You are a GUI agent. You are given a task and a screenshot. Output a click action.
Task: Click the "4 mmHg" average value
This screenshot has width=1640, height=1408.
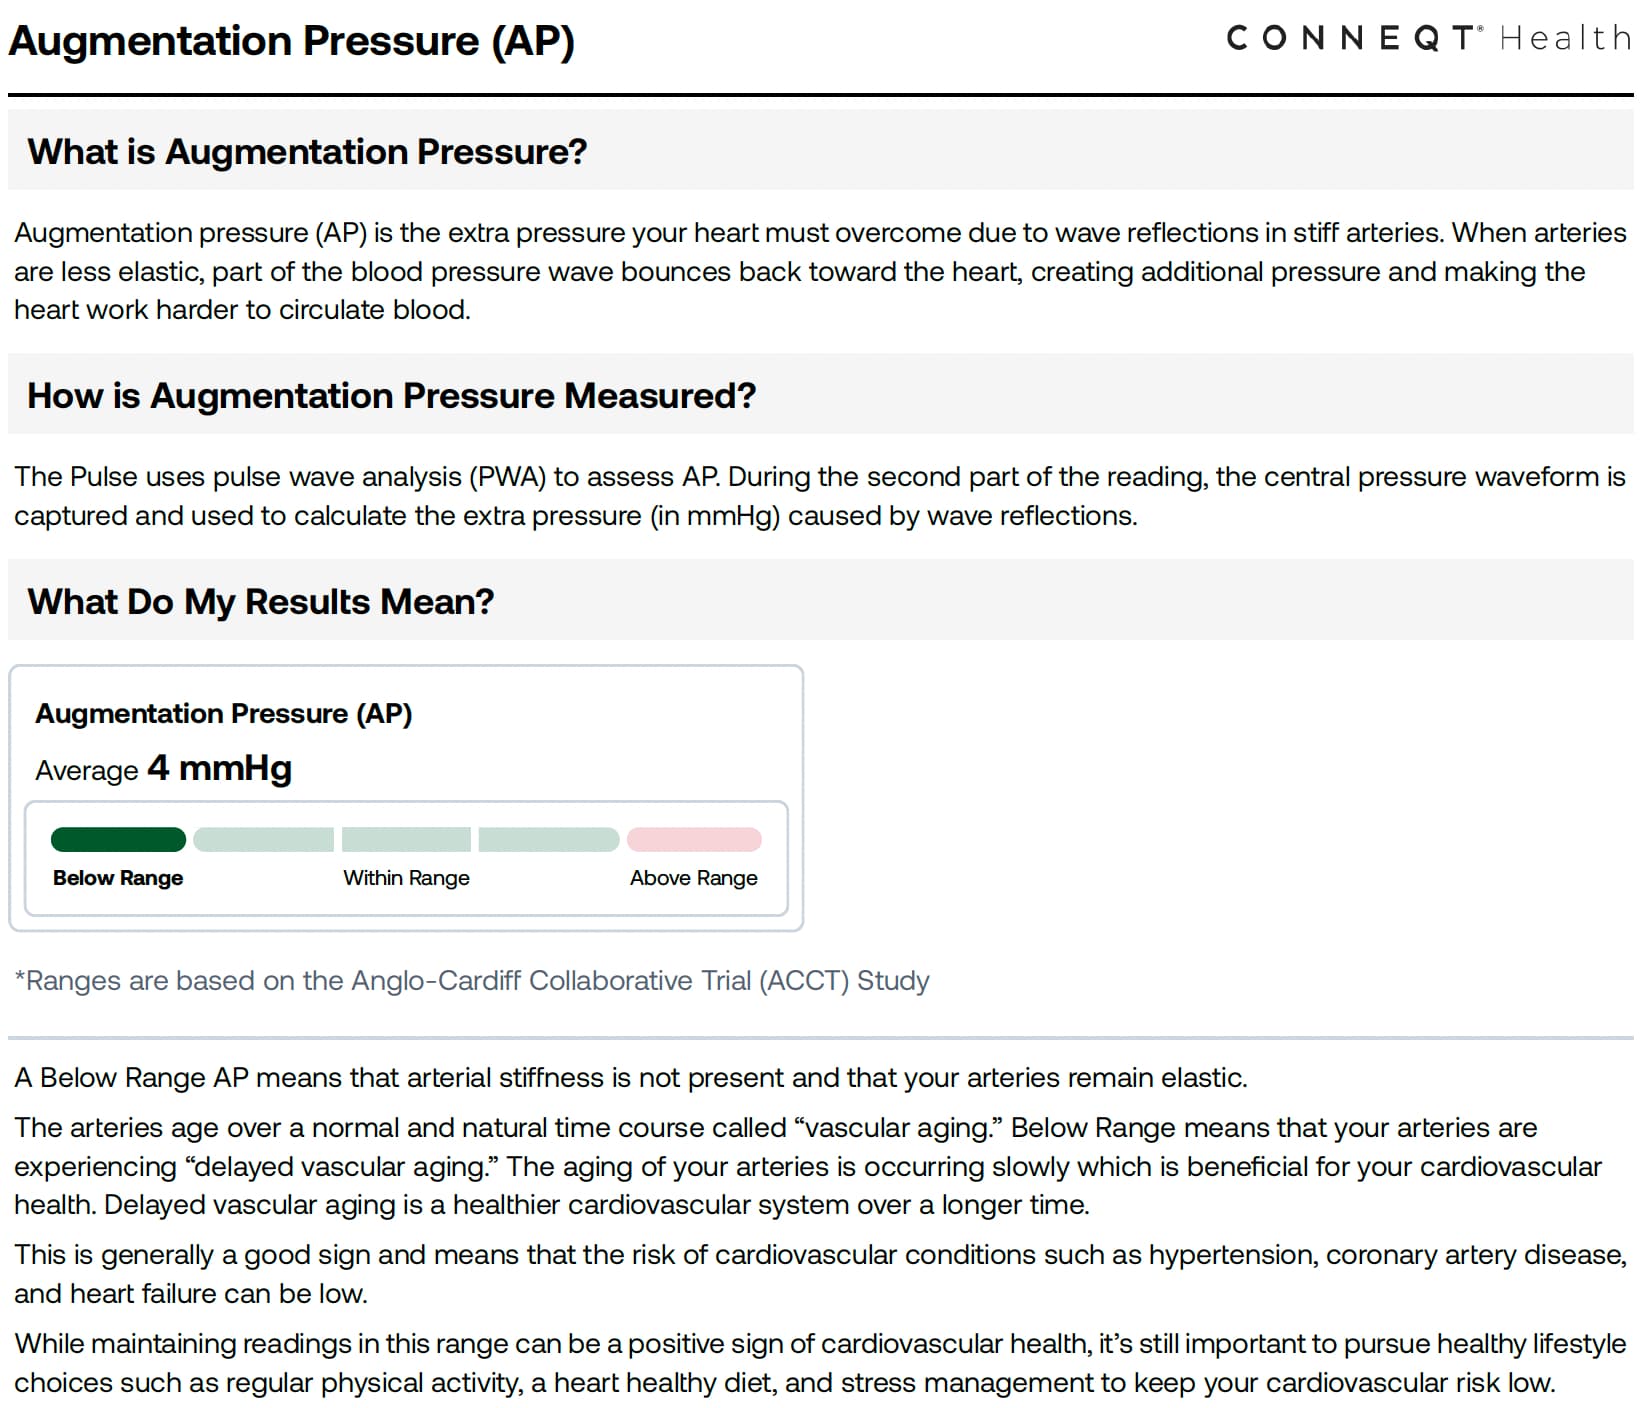point(220,768)
